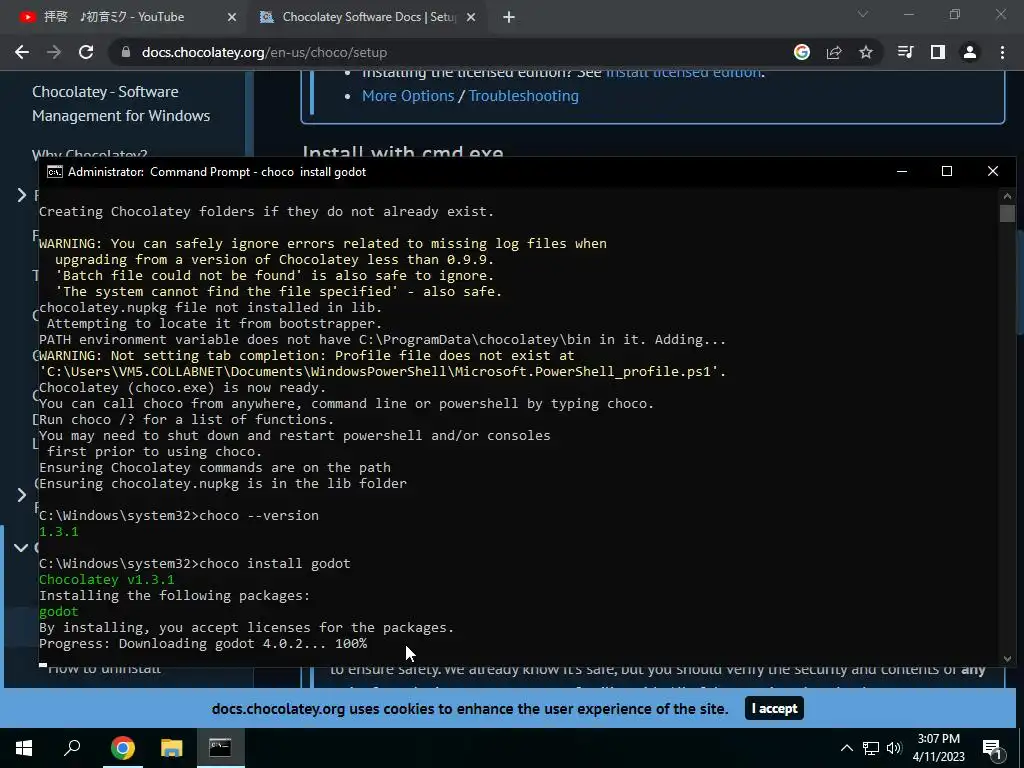Toggle Chrome side panel
Viewport: 1024px width, 768px height.
pos(938,52)
